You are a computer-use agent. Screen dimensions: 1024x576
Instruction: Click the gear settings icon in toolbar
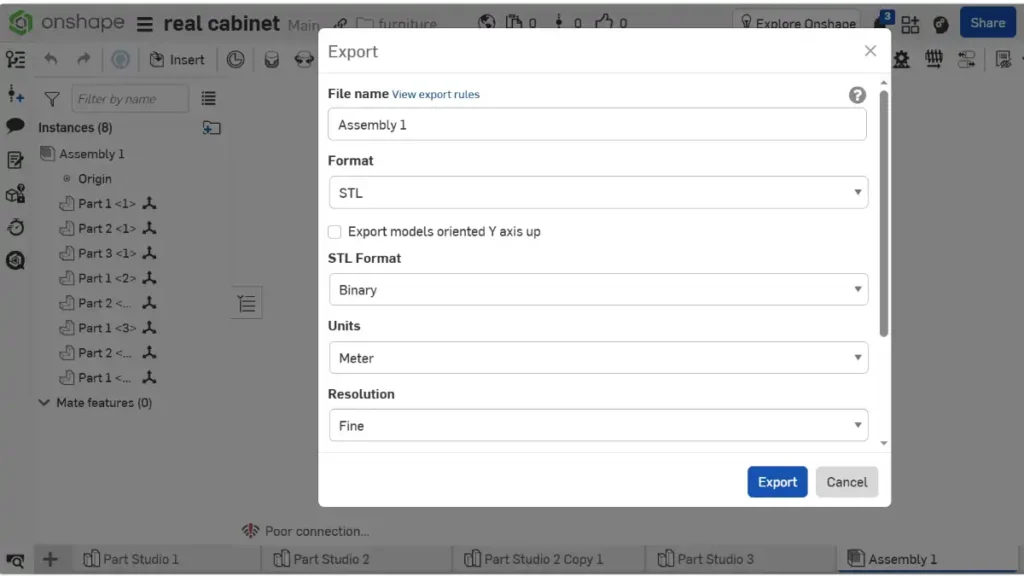click(902, 59)
